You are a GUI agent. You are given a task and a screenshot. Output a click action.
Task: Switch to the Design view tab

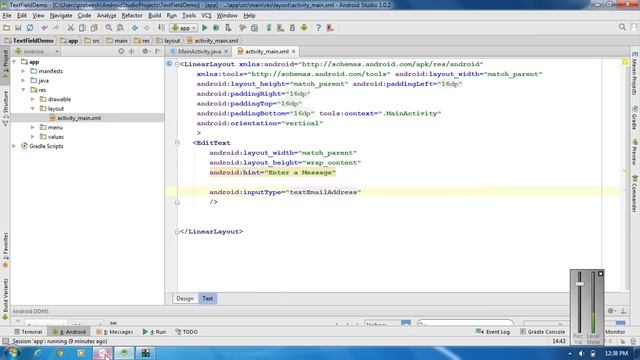[x=185, y=298]
